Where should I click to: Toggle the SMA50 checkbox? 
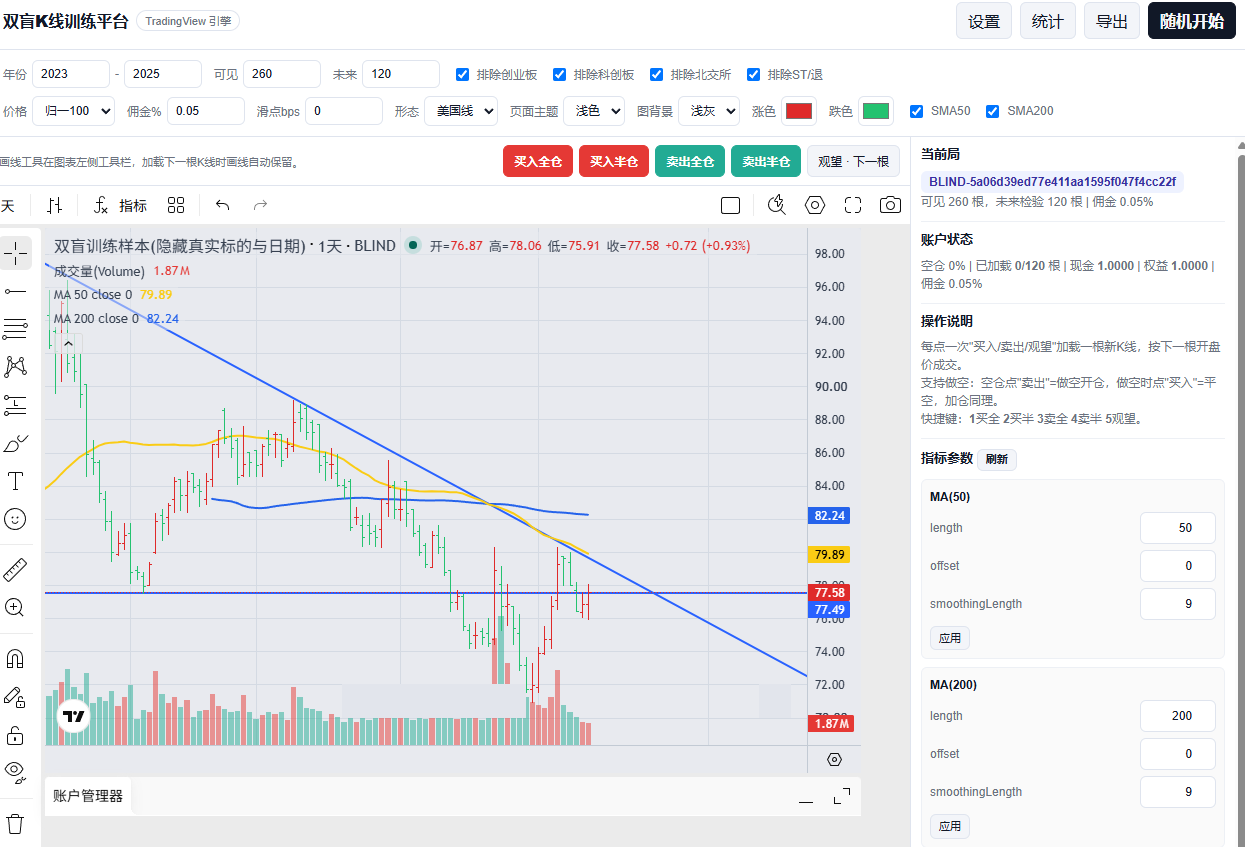(x=916, y=111)
